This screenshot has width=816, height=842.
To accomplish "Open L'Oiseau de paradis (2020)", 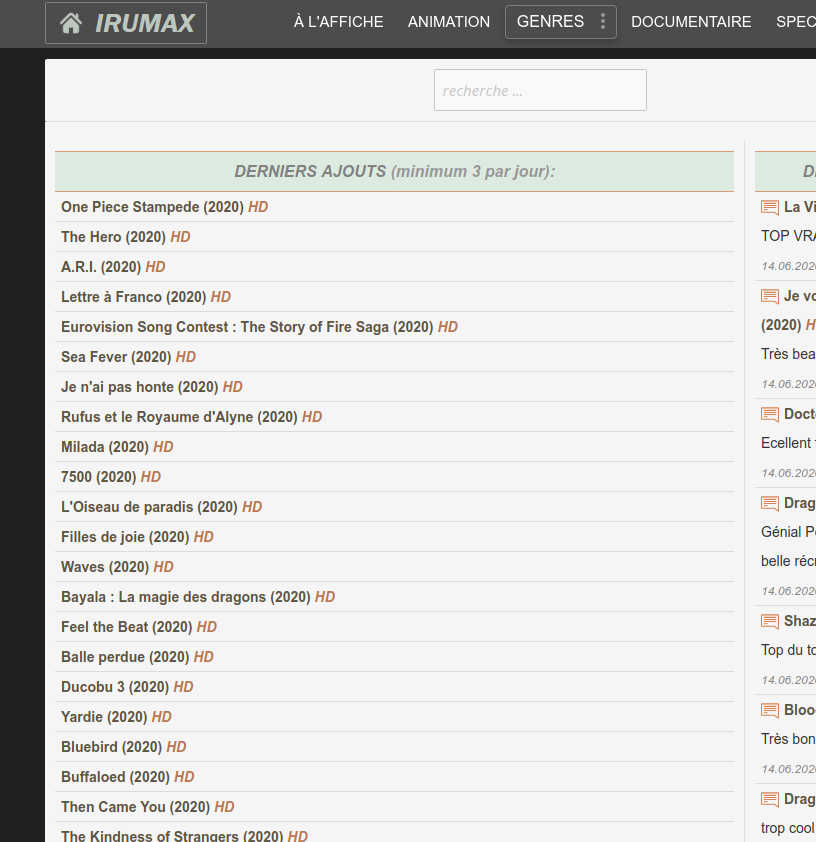I will [x=162, y=507].
